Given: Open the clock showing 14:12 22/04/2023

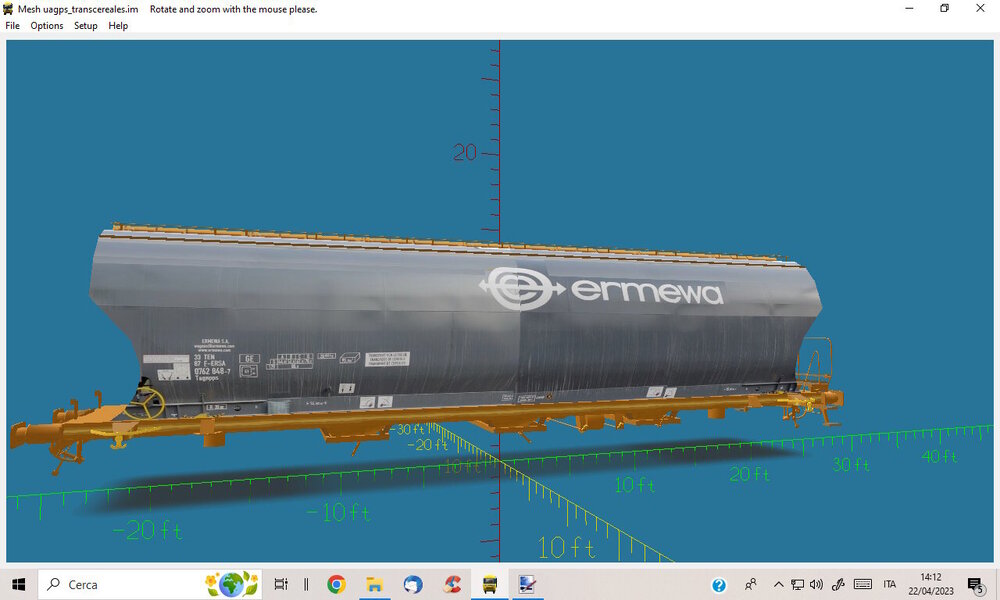Looking at the screenshot, I should pos(931,584).
